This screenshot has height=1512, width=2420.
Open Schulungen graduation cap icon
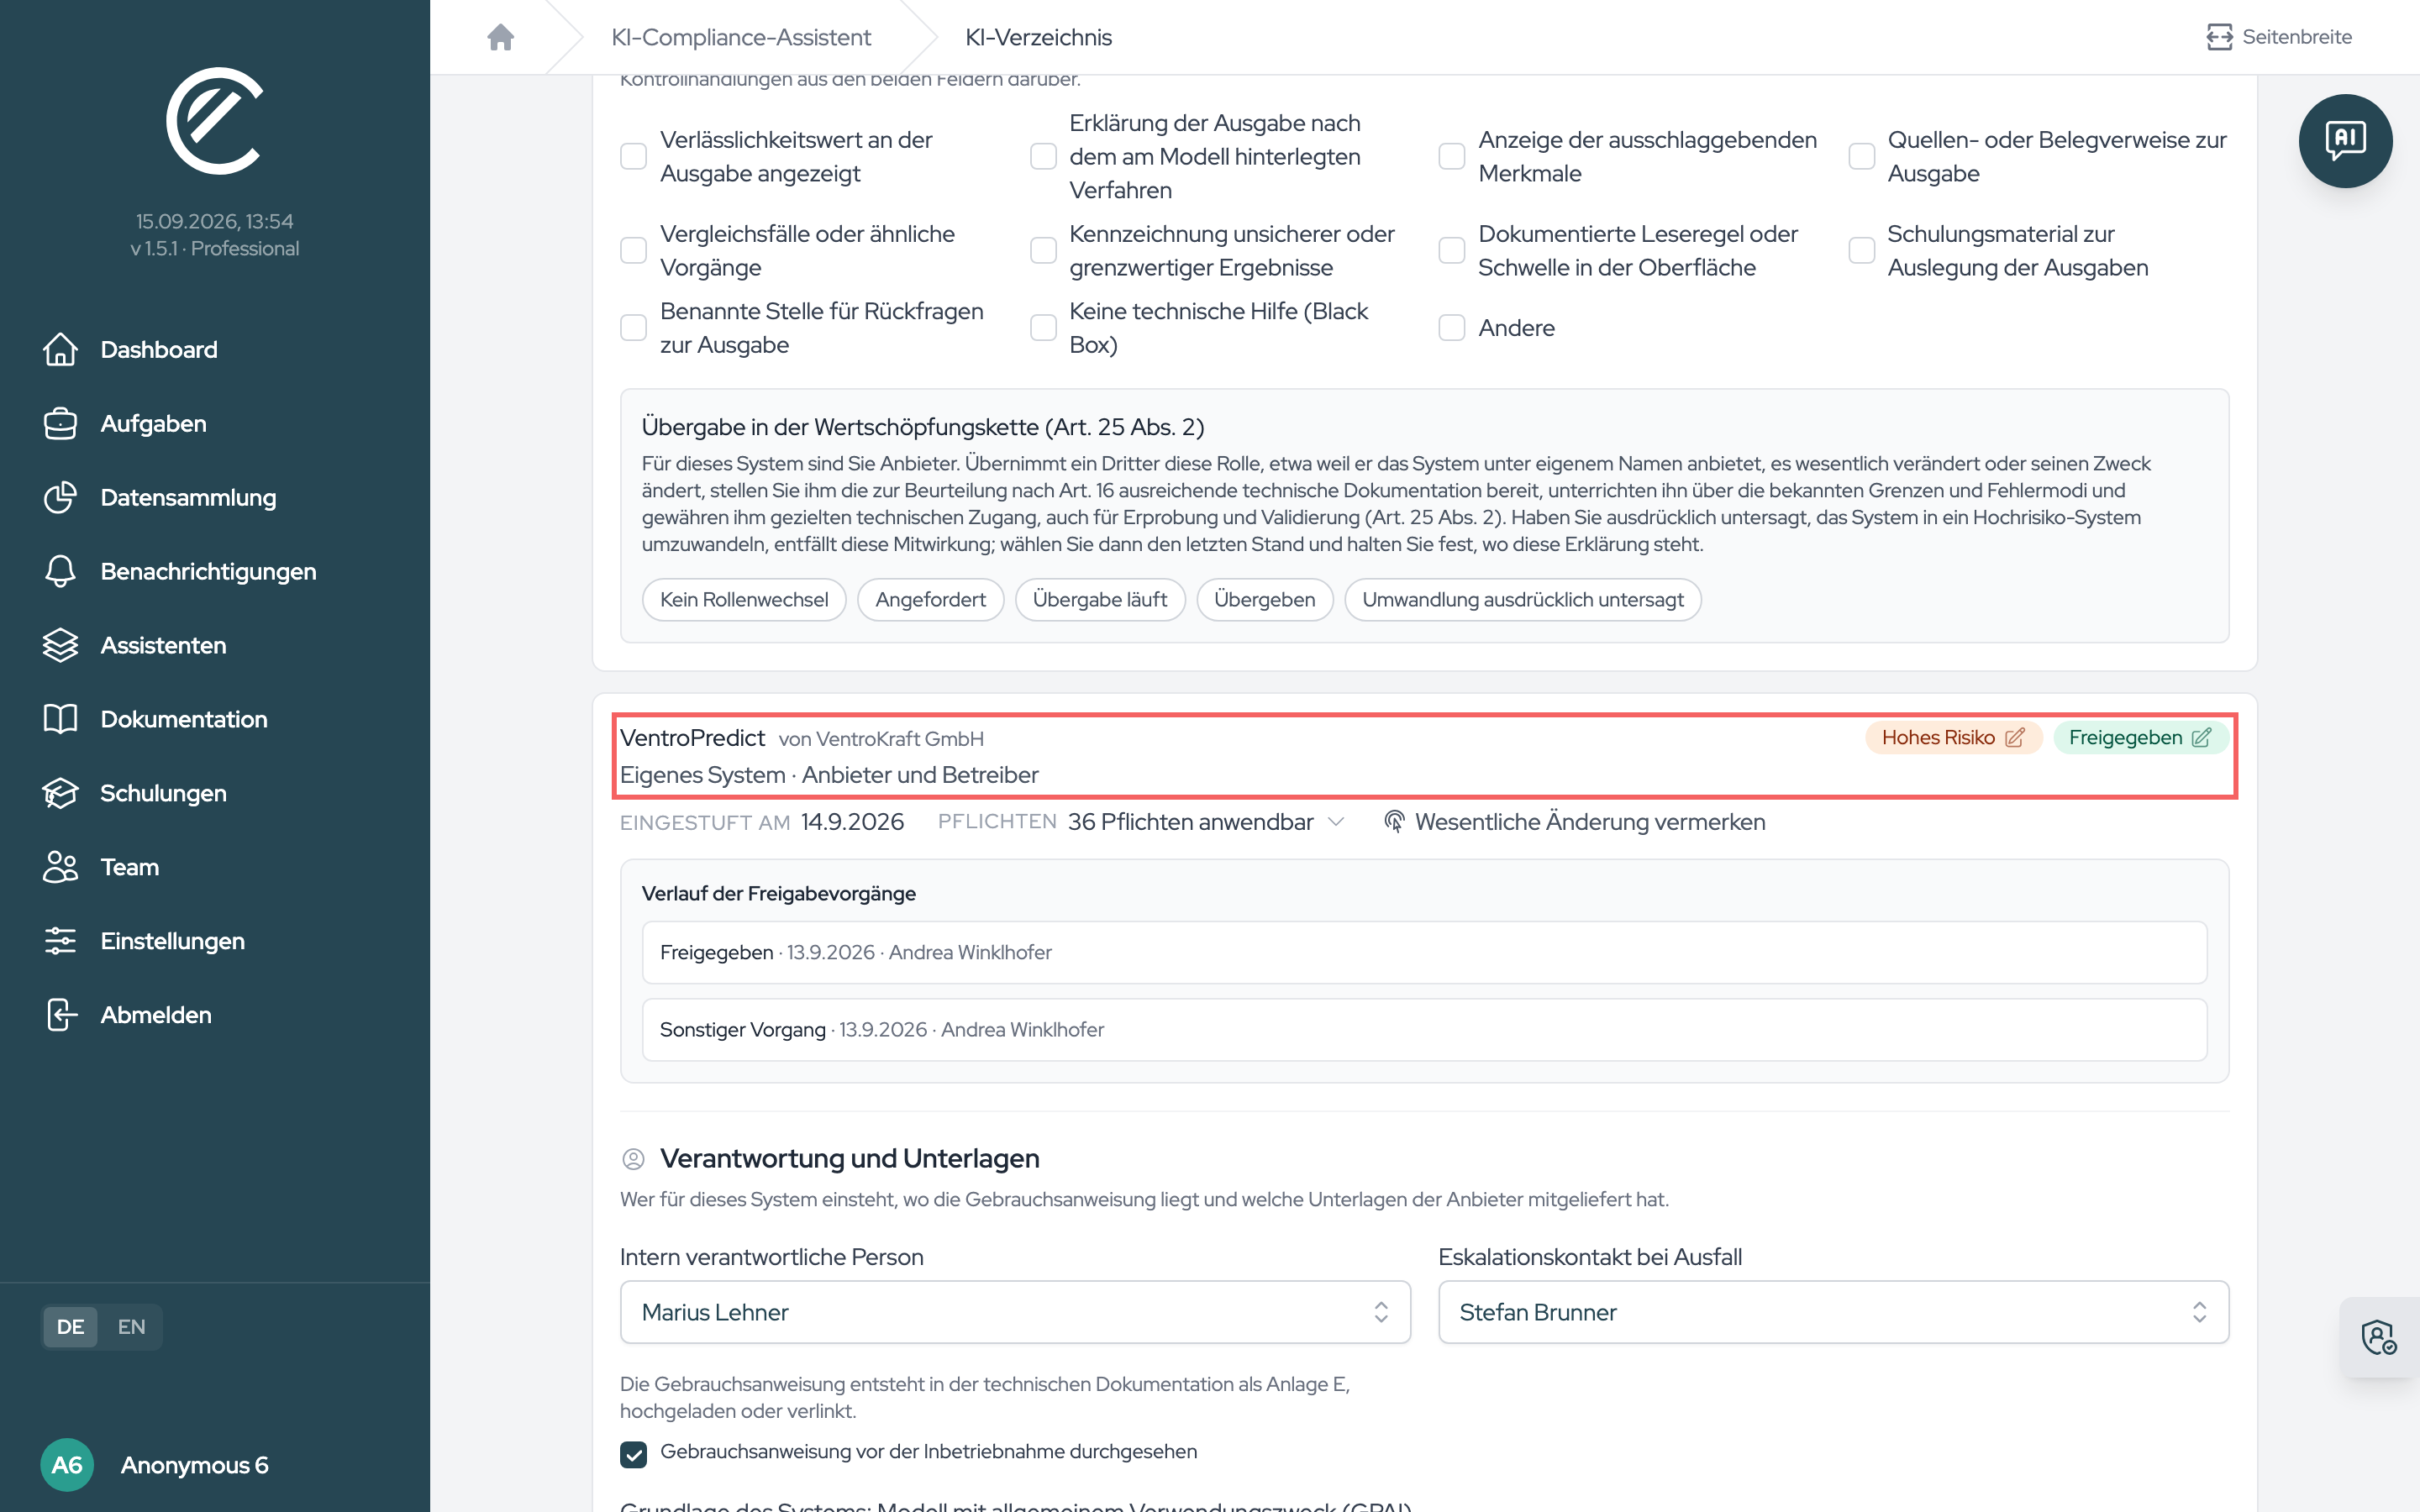(x=60, y=793)
